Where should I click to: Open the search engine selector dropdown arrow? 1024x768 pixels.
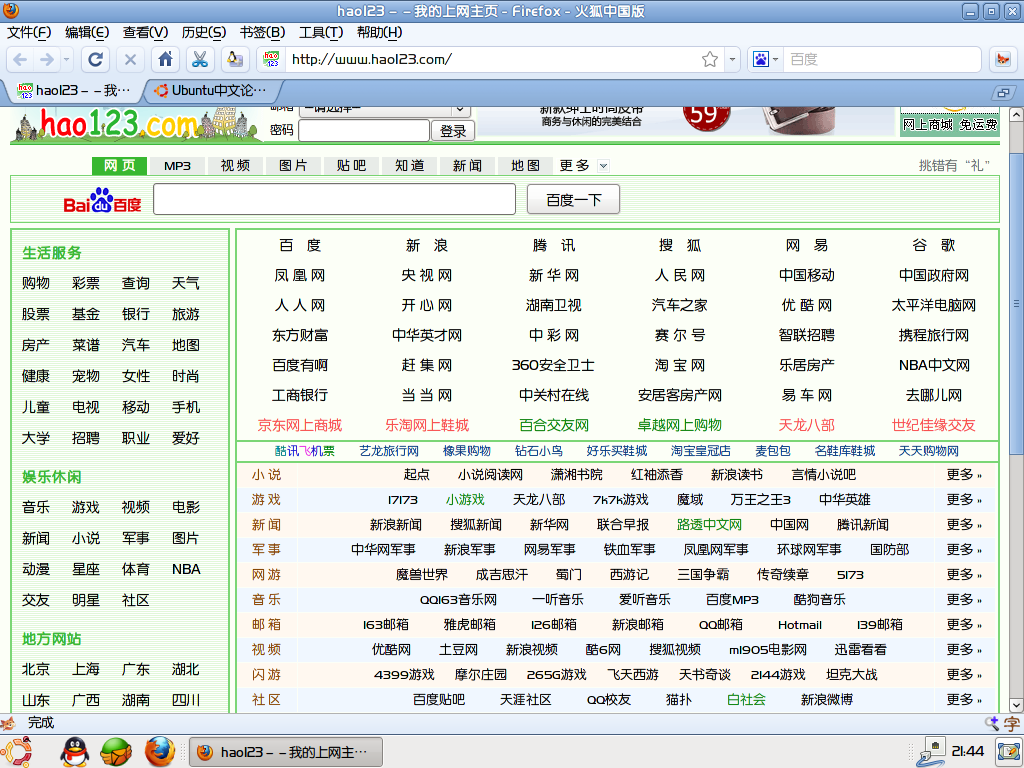click(x=775, y=59)
